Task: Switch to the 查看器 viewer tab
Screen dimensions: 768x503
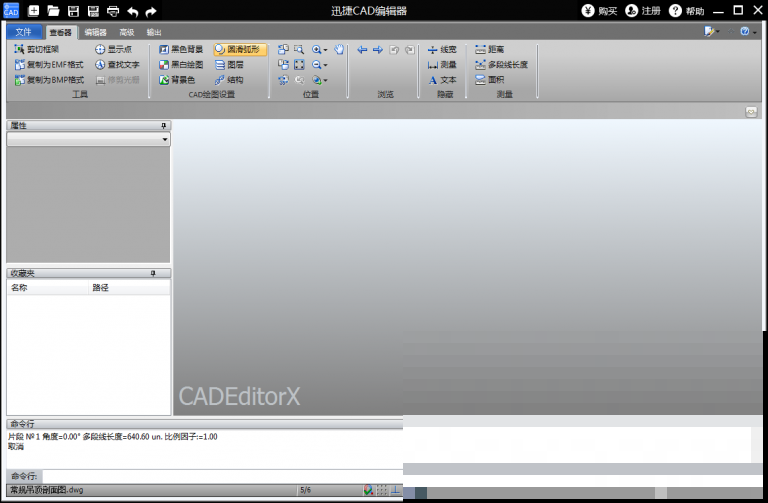Action: pyautogui.click(x=61, y=32)
